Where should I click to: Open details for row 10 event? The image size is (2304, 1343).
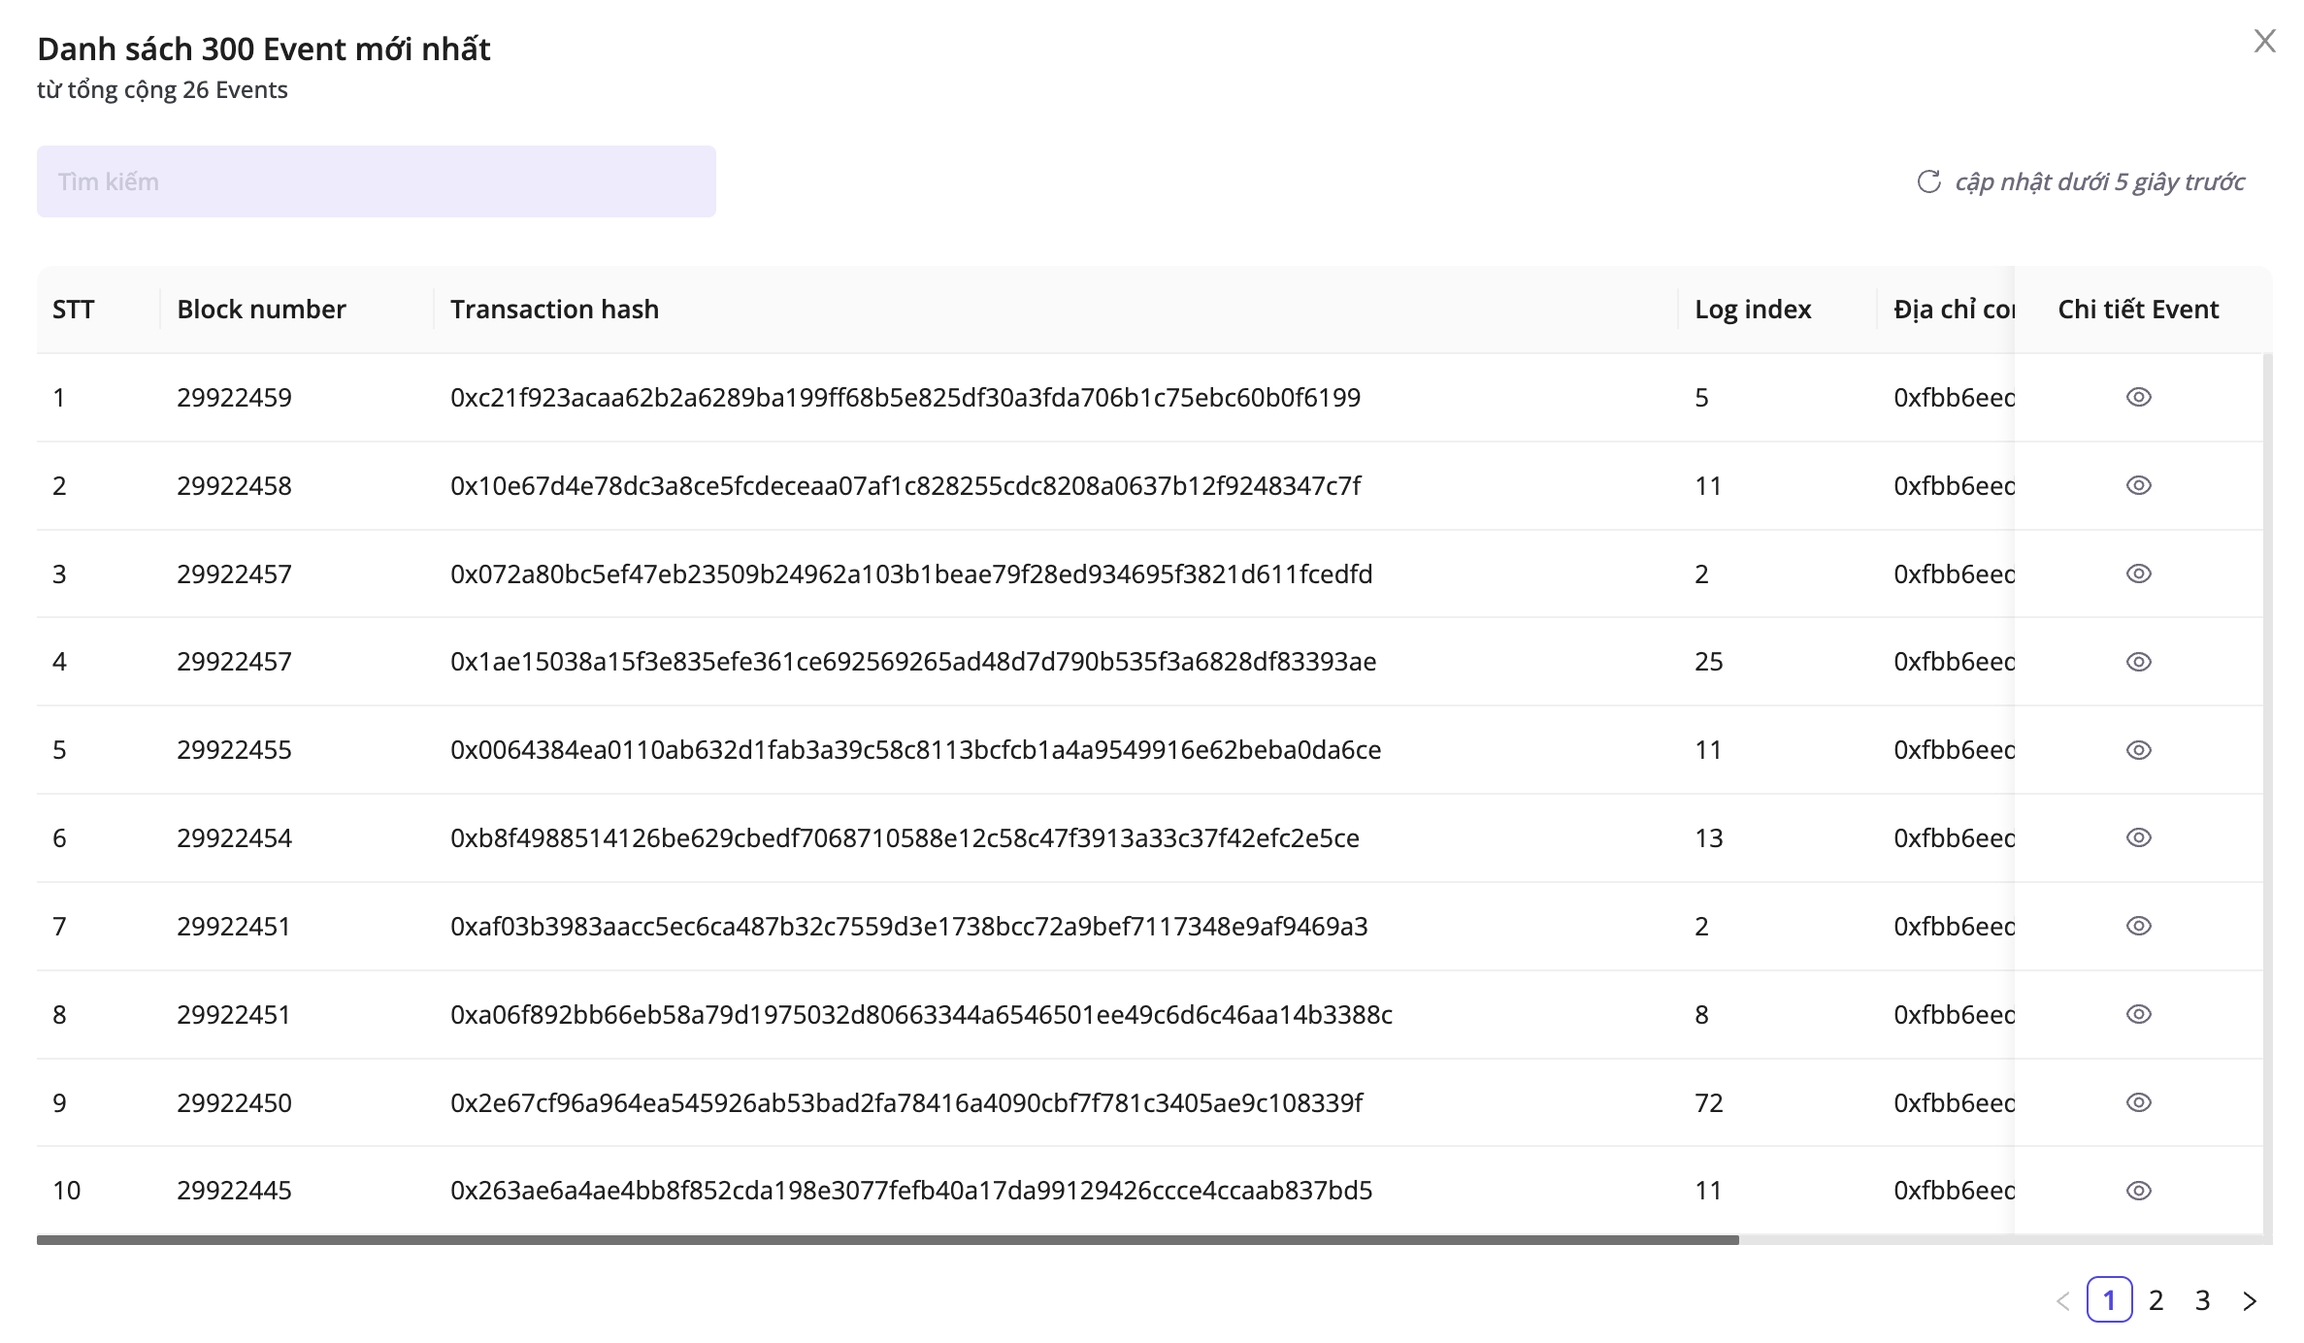[x=2138, y=1190]
